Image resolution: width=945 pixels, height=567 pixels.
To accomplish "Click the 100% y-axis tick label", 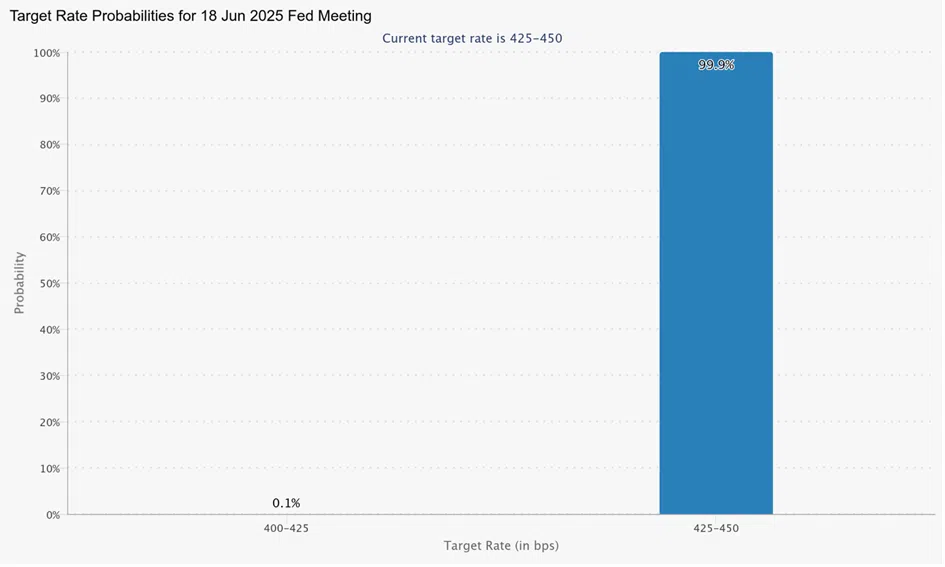I will 46,53.
